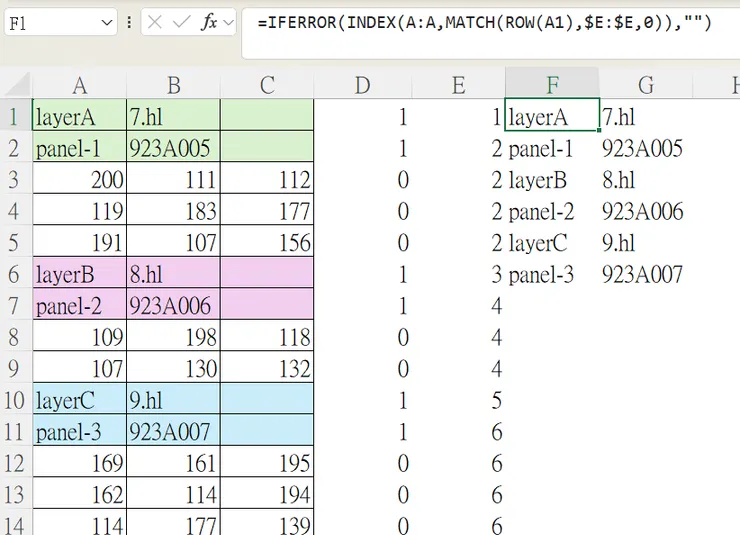
Task: Click cell B6 containing 8.hl
Action: point(173,273)
